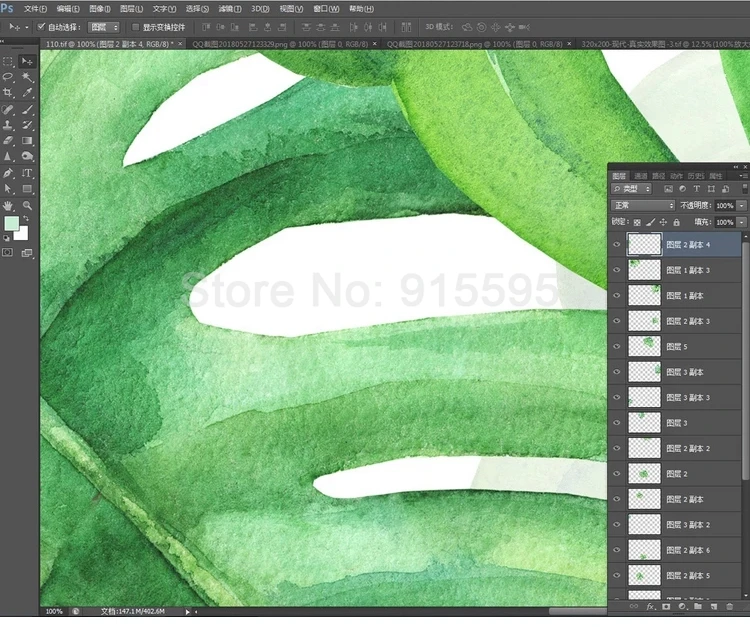Open the 图像(I) menu
This screenshot has height=627, width=750.
100,9
